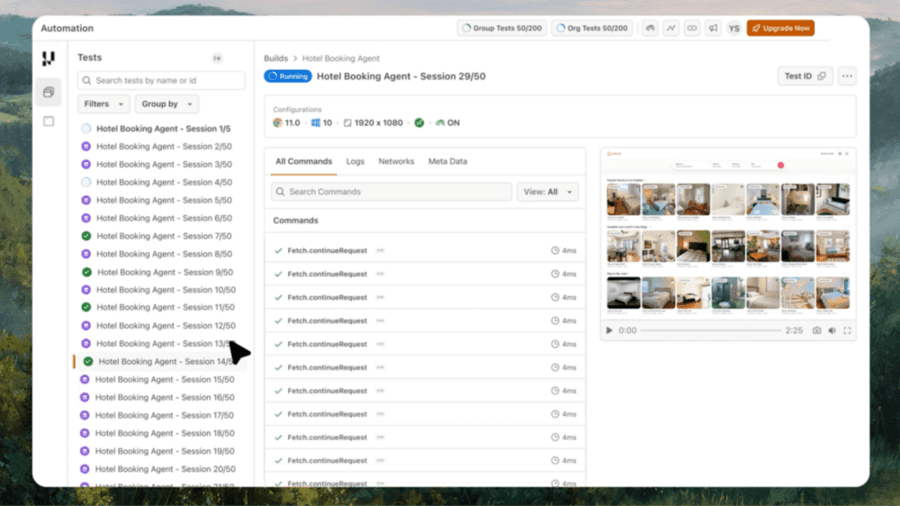The image size is (900, 506).
Task: Enter video fullscreen mode
Action: (847, 330)
